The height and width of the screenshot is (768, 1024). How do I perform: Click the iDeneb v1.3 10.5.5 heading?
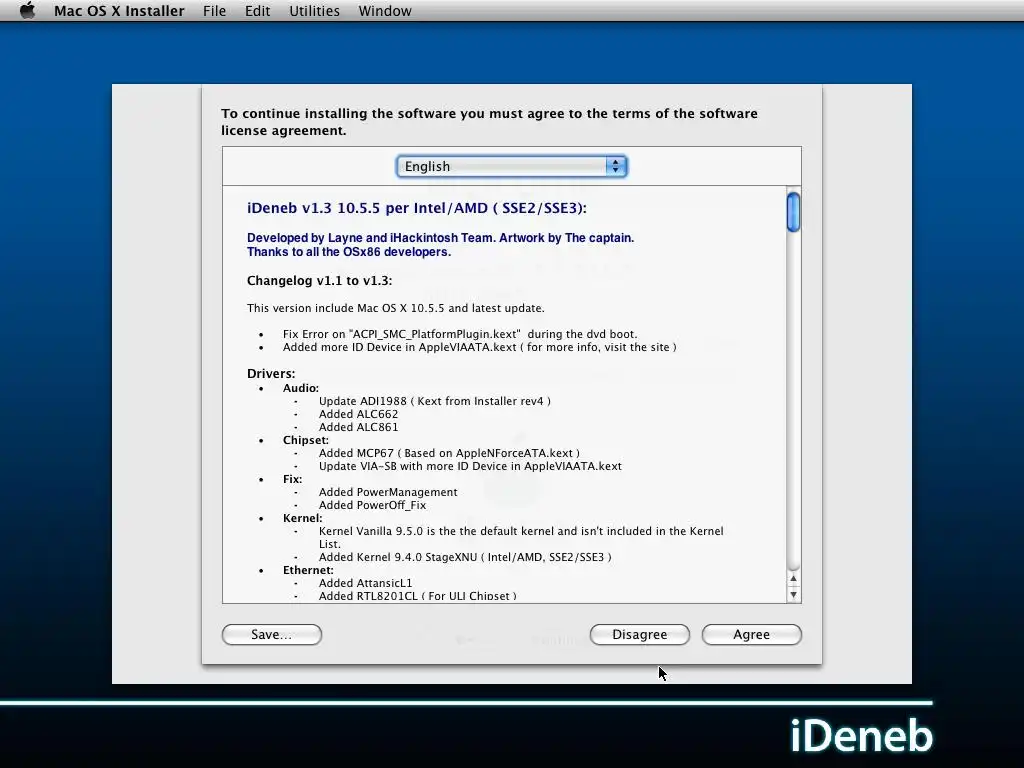417,208
